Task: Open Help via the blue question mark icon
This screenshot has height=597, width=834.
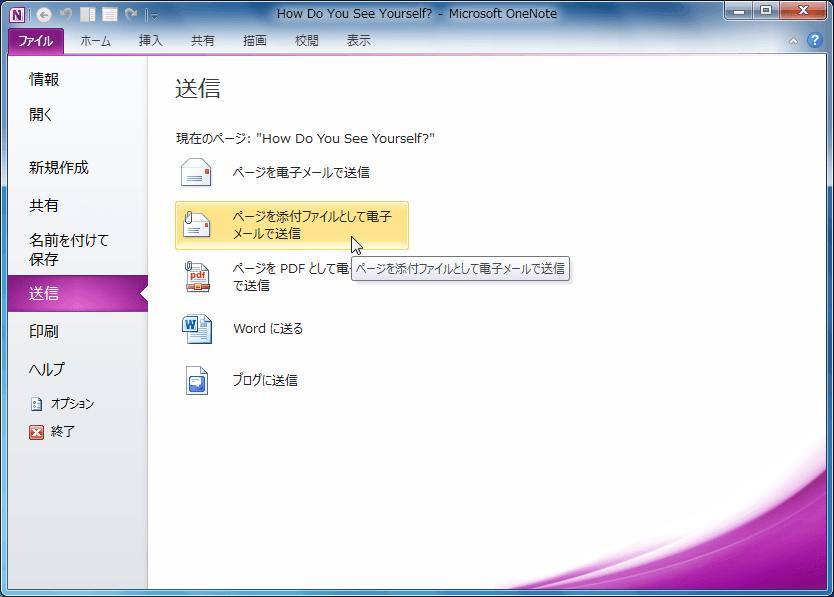Action: [x=814, y=40]
